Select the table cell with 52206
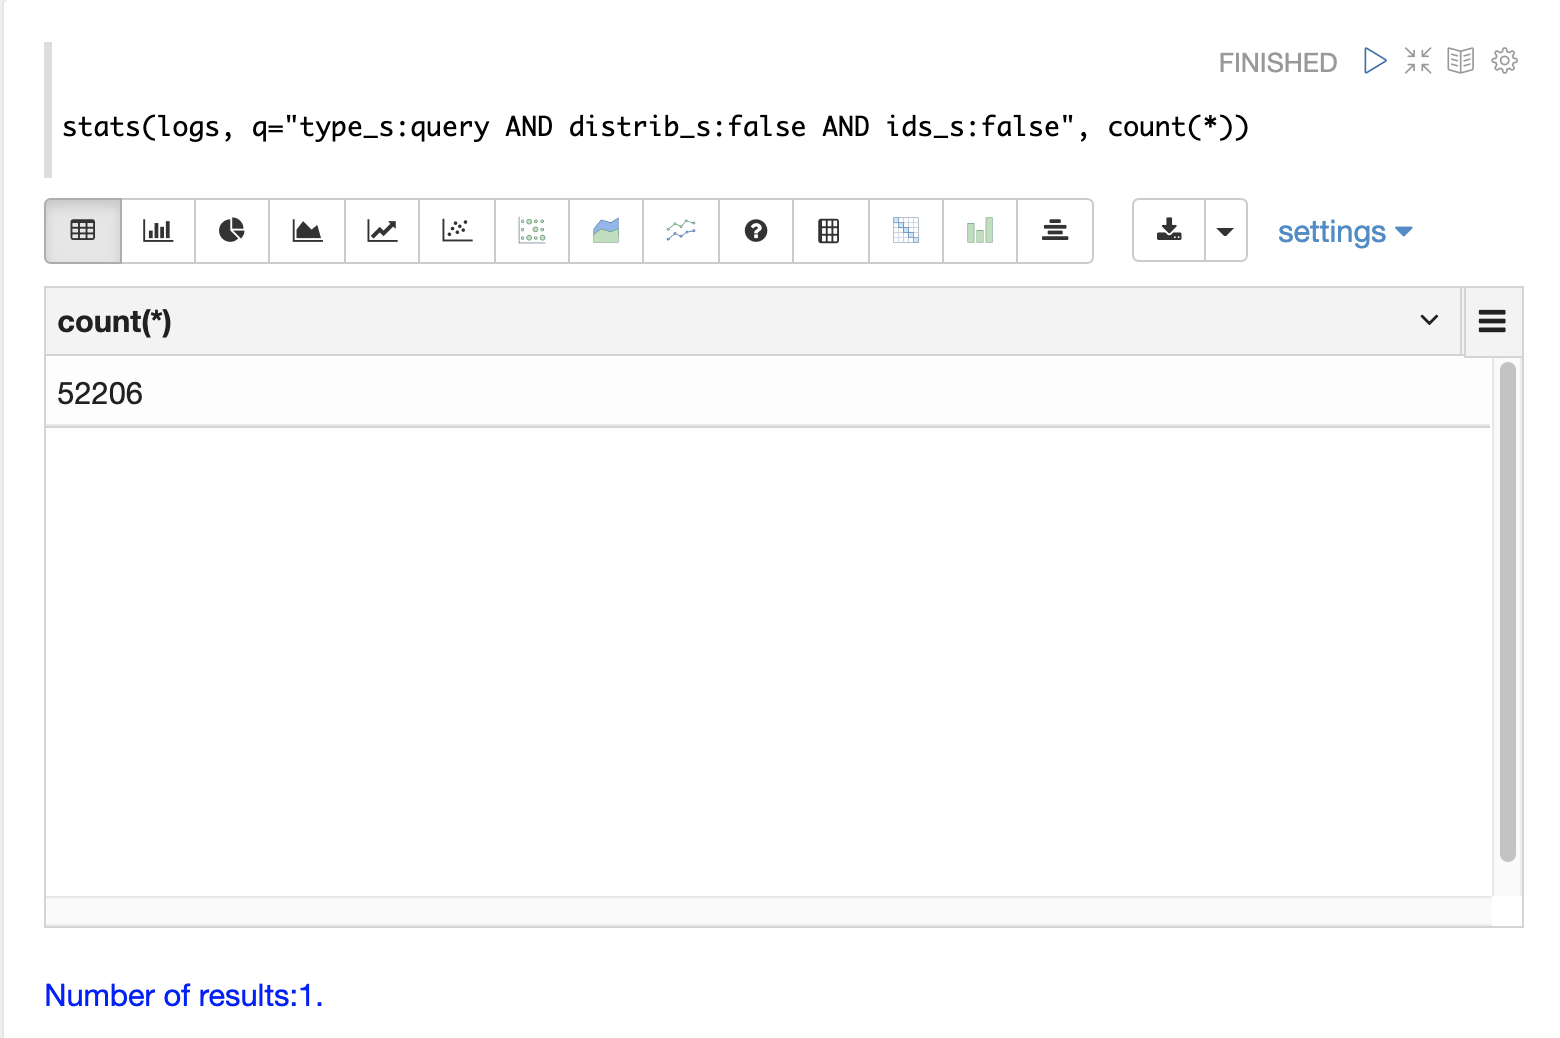The width and height of the screenshot is (1560, 1038). tap(100, 393)
